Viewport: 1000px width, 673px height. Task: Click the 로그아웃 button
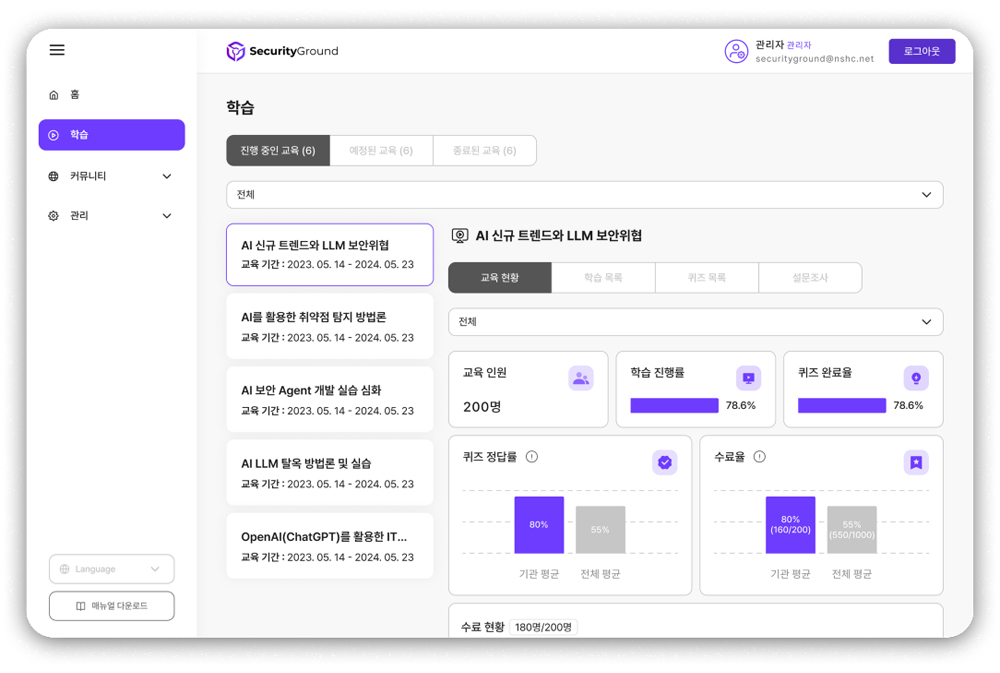tap(921, 51)
